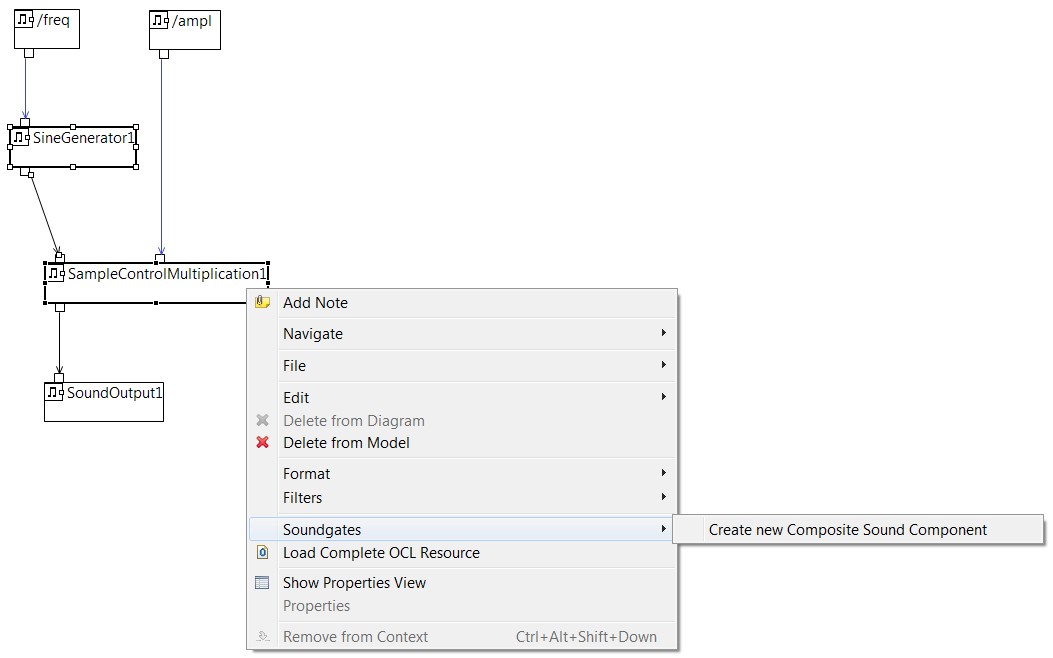Click the output port below the /freq node
Viewport: 1053px width, 658px height.
tap(29, 53)
